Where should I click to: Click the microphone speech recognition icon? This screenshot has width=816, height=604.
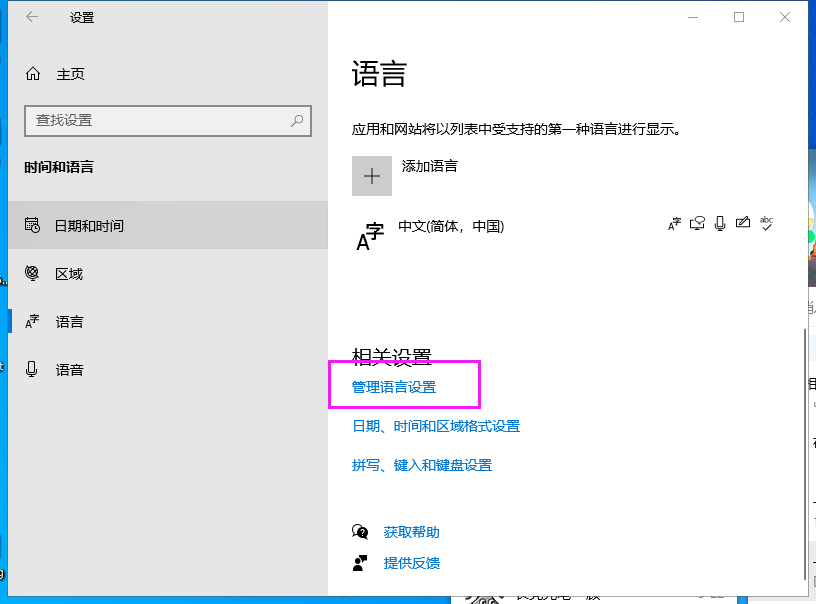(x=720, y=223)
